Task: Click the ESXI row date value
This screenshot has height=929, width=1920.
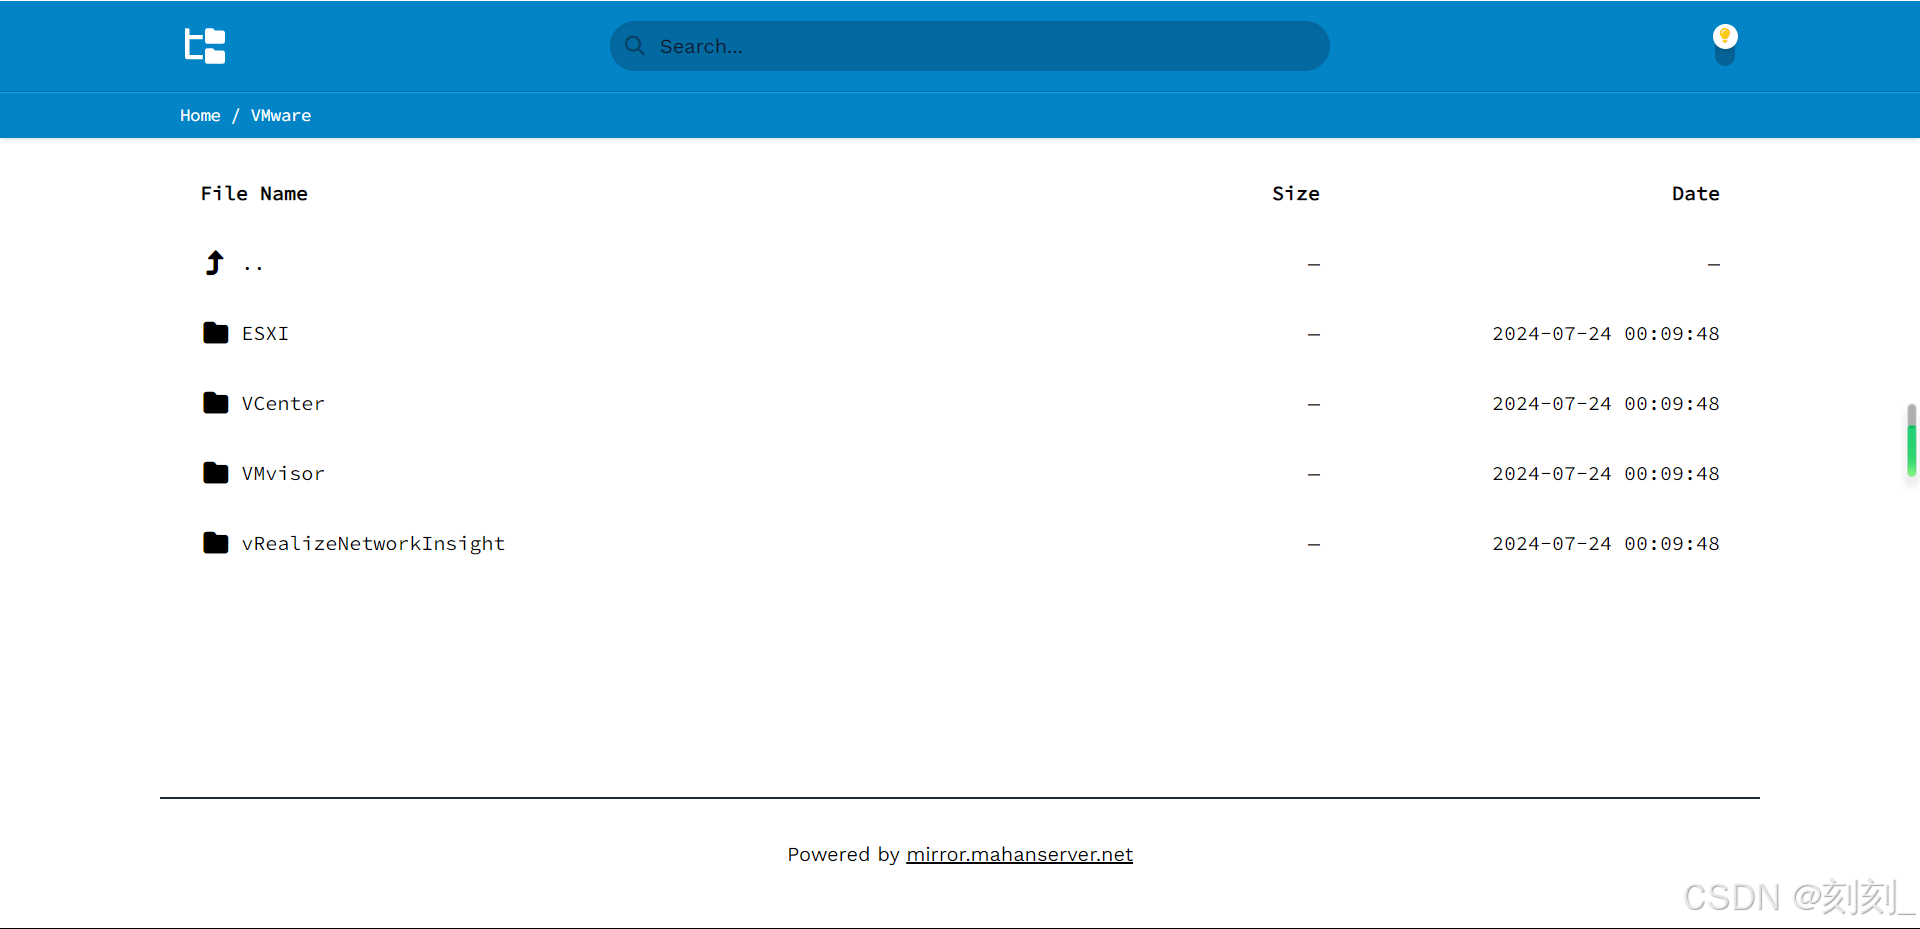Action: (x=1606, y=334)
